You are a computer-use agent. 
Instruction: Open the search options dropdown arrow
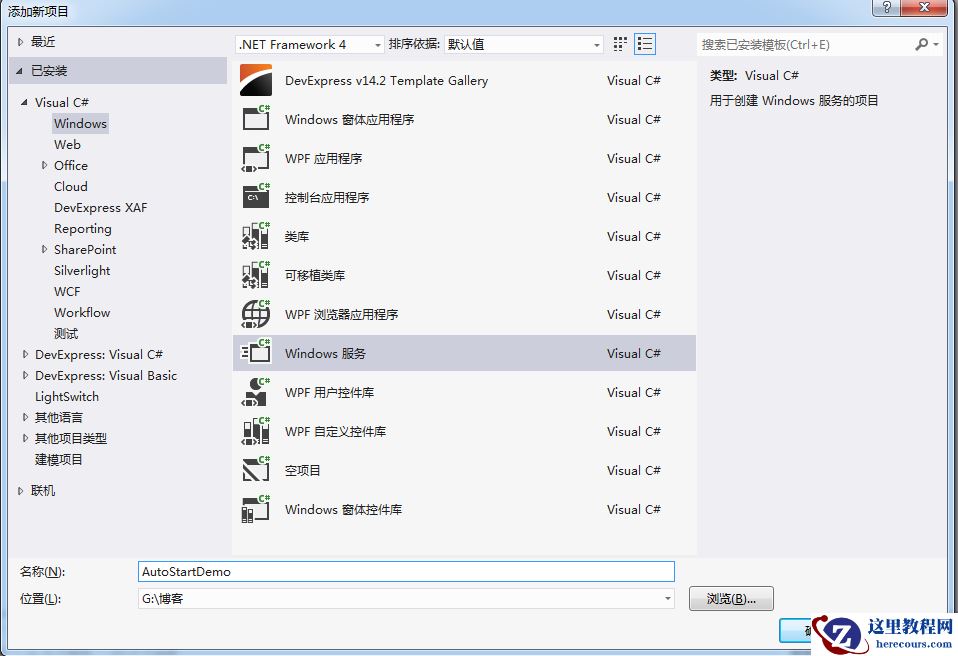(936, 45)
